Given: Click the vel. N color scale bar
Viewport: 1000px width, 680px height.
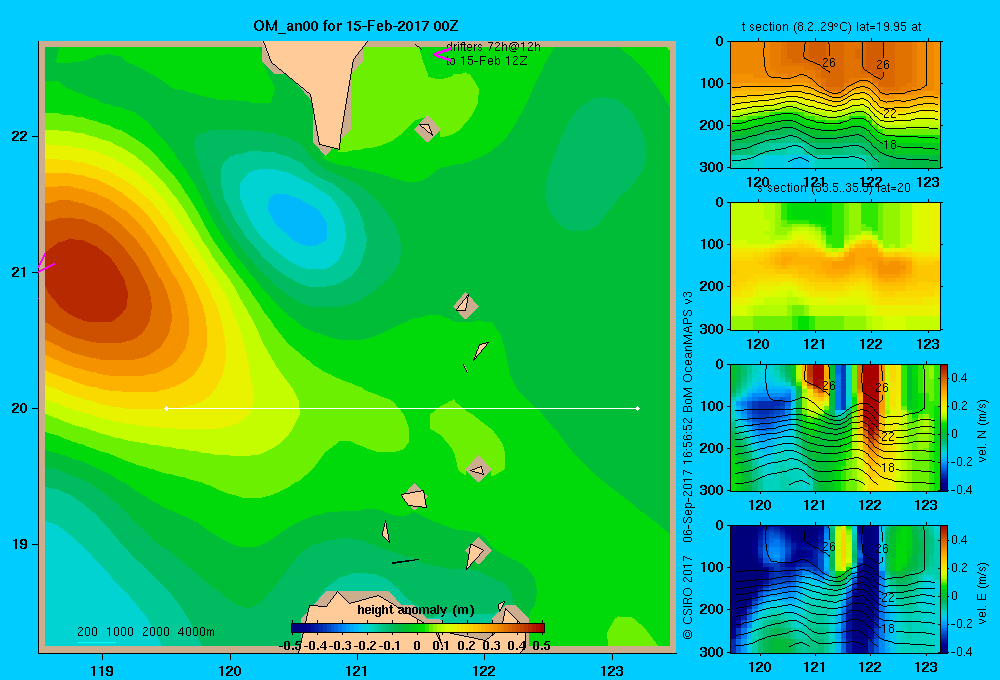Looking at the screenshot, I should click(x=944, y=427).
